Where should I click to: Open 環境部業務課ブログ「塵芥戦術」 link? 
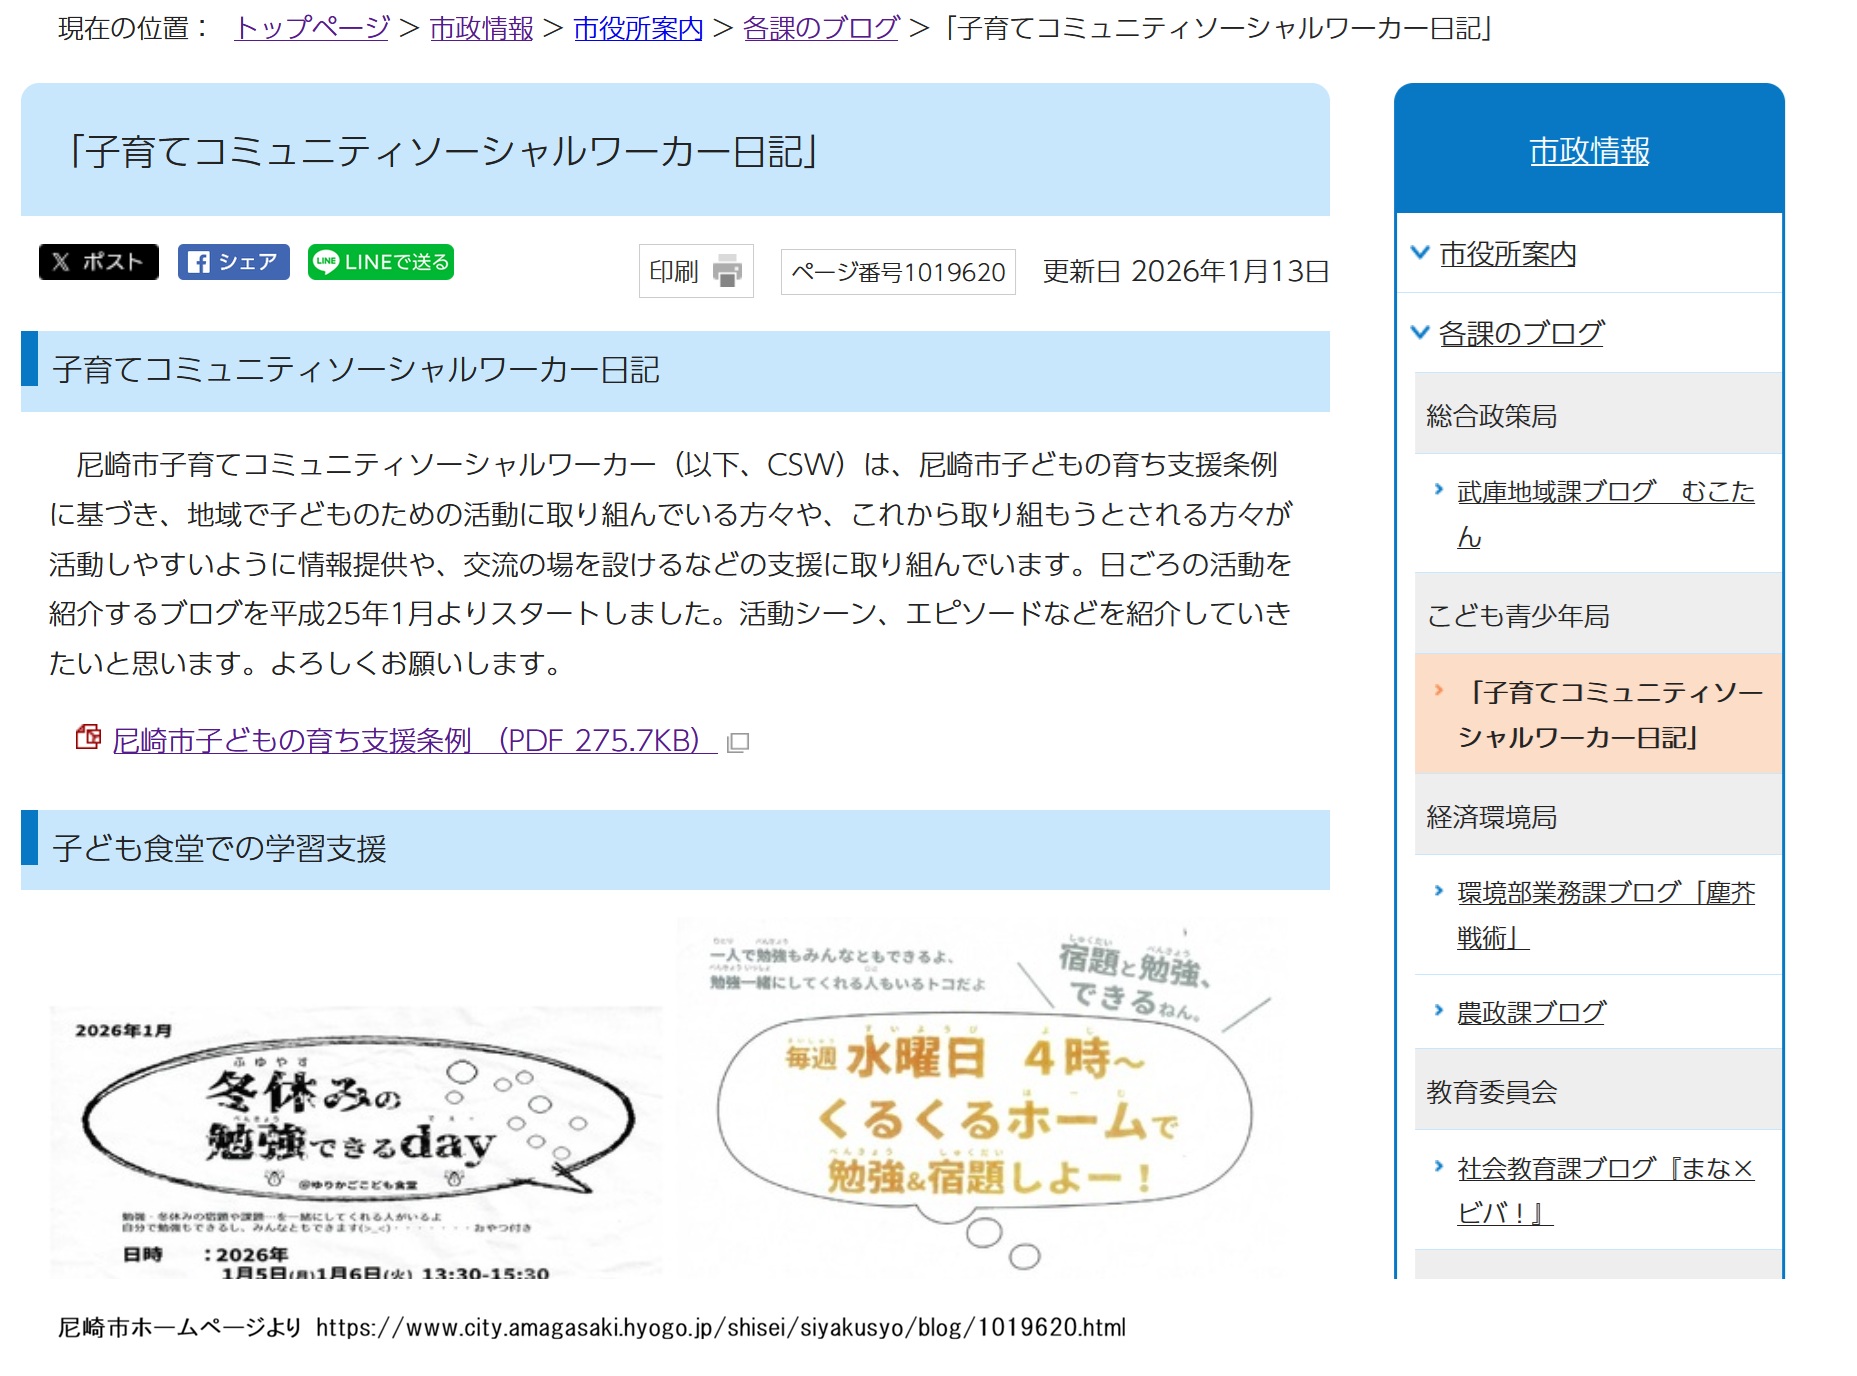1605,914
